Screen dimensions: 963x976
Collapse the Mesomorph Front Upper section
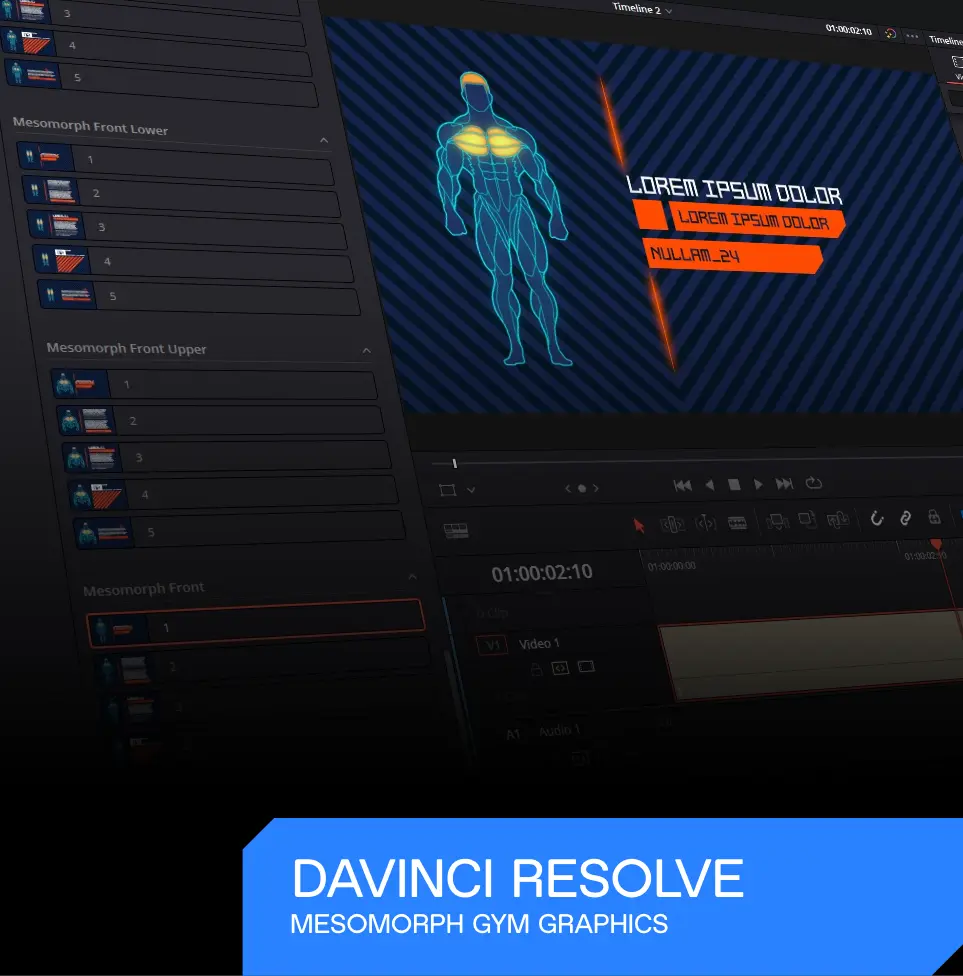(x=366, y=350)
